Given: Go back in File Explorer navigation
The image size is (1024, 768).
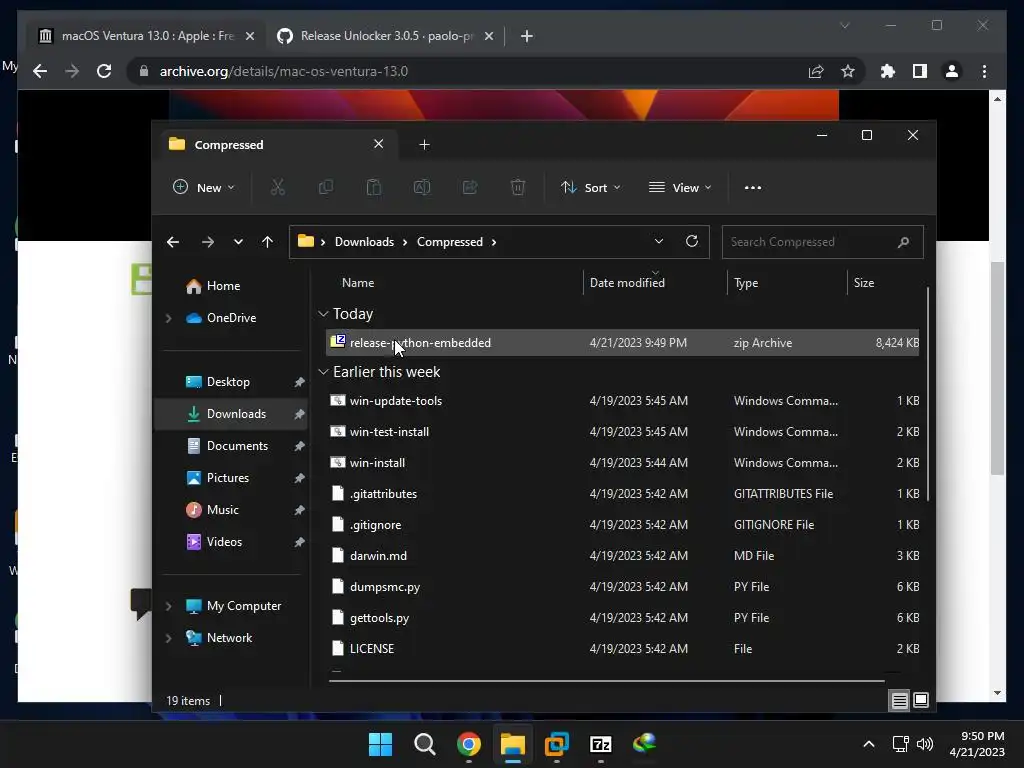Looking at the screenshot, I should pyautogui.click(x=173, y=242).
